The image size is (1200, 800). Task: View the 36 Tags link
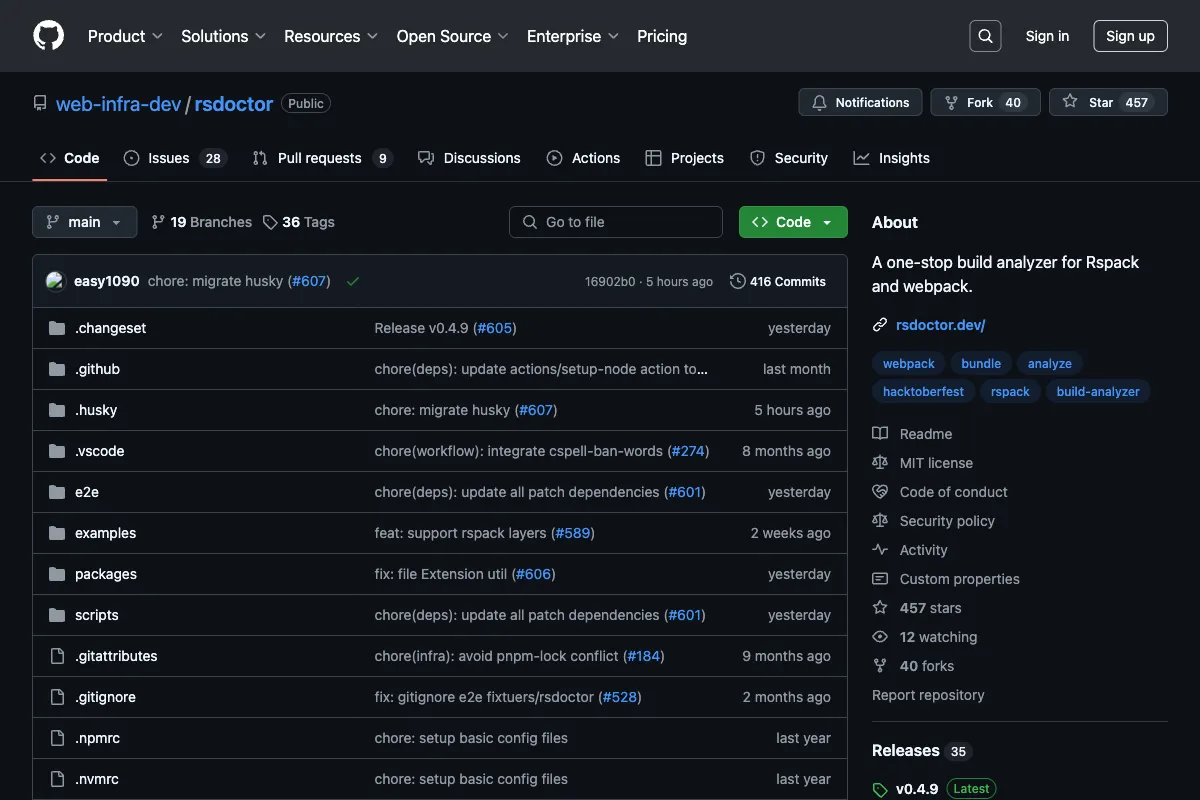click(298, 222)
